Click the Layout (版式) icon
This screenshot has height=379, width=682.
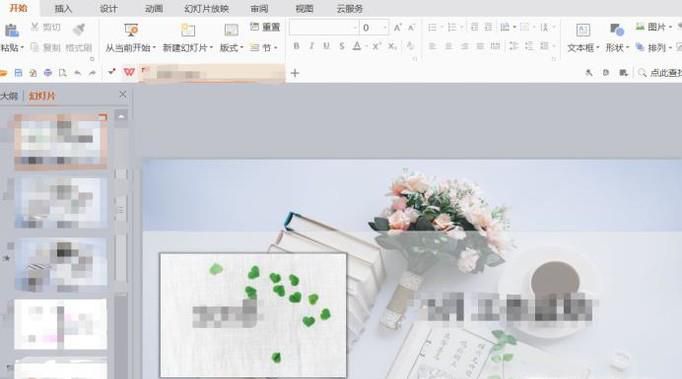(231, 30)
